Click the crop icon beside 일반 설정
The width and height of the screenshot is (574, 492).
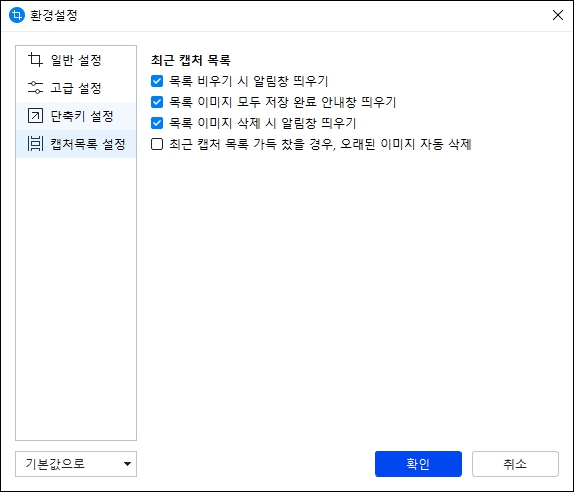35,60
